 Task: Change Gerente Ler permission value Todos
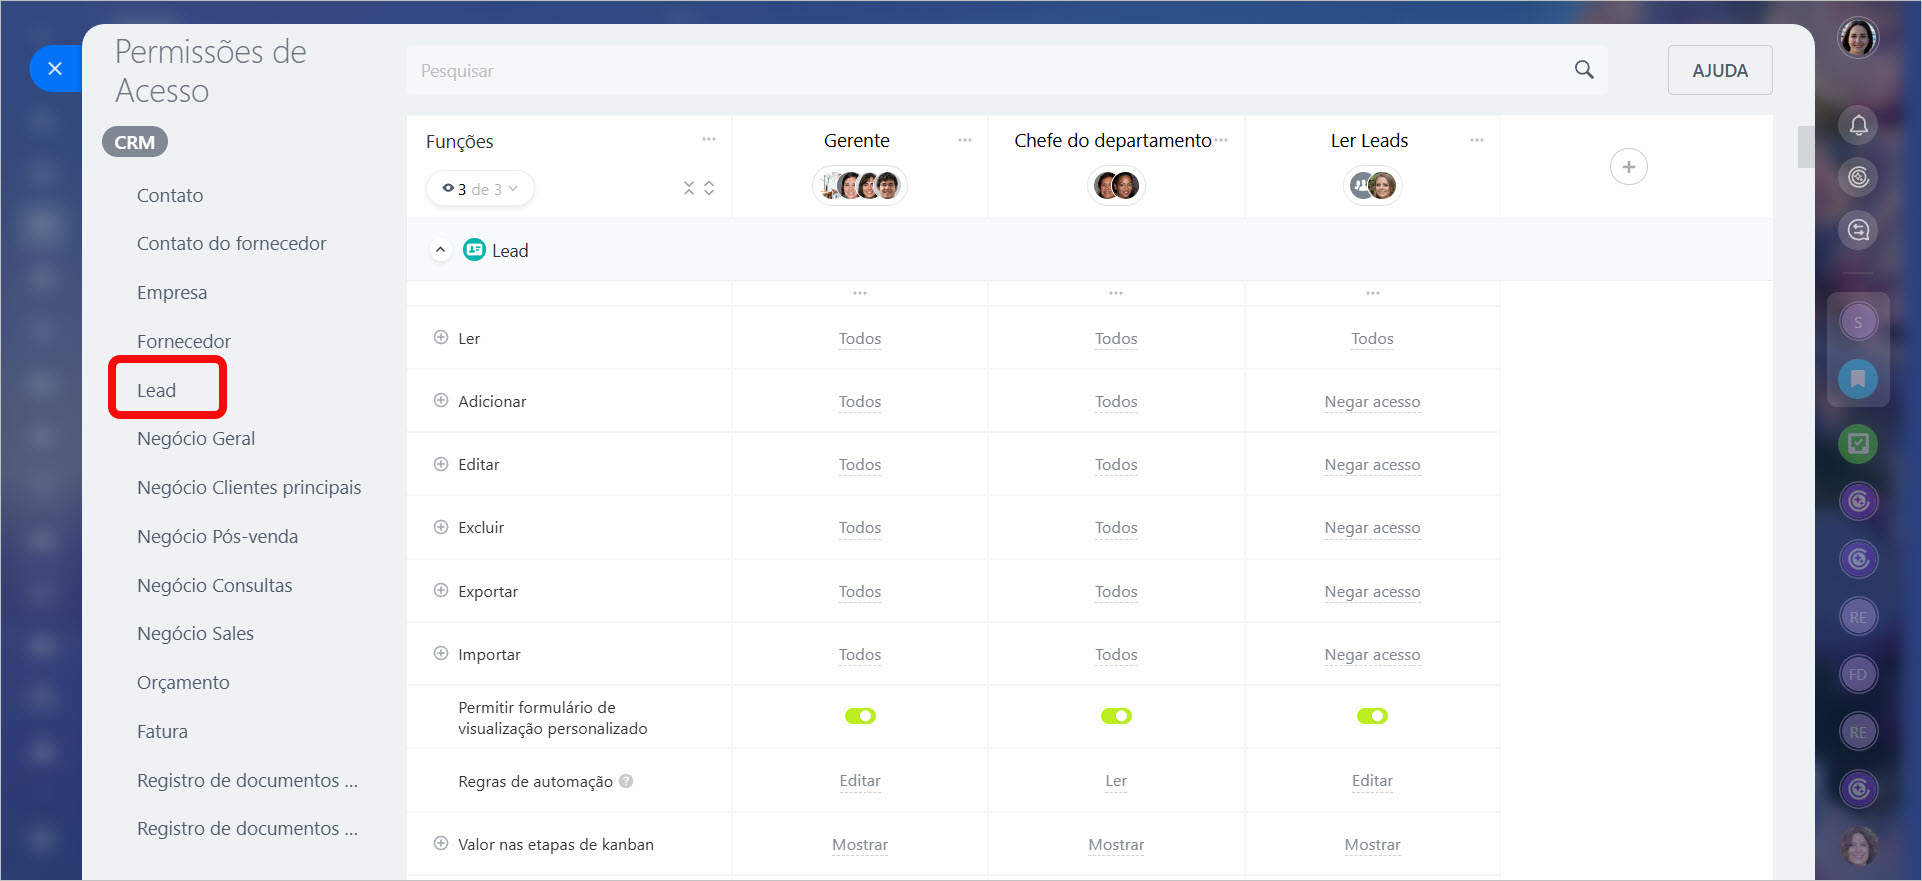[x=860, y=339]
